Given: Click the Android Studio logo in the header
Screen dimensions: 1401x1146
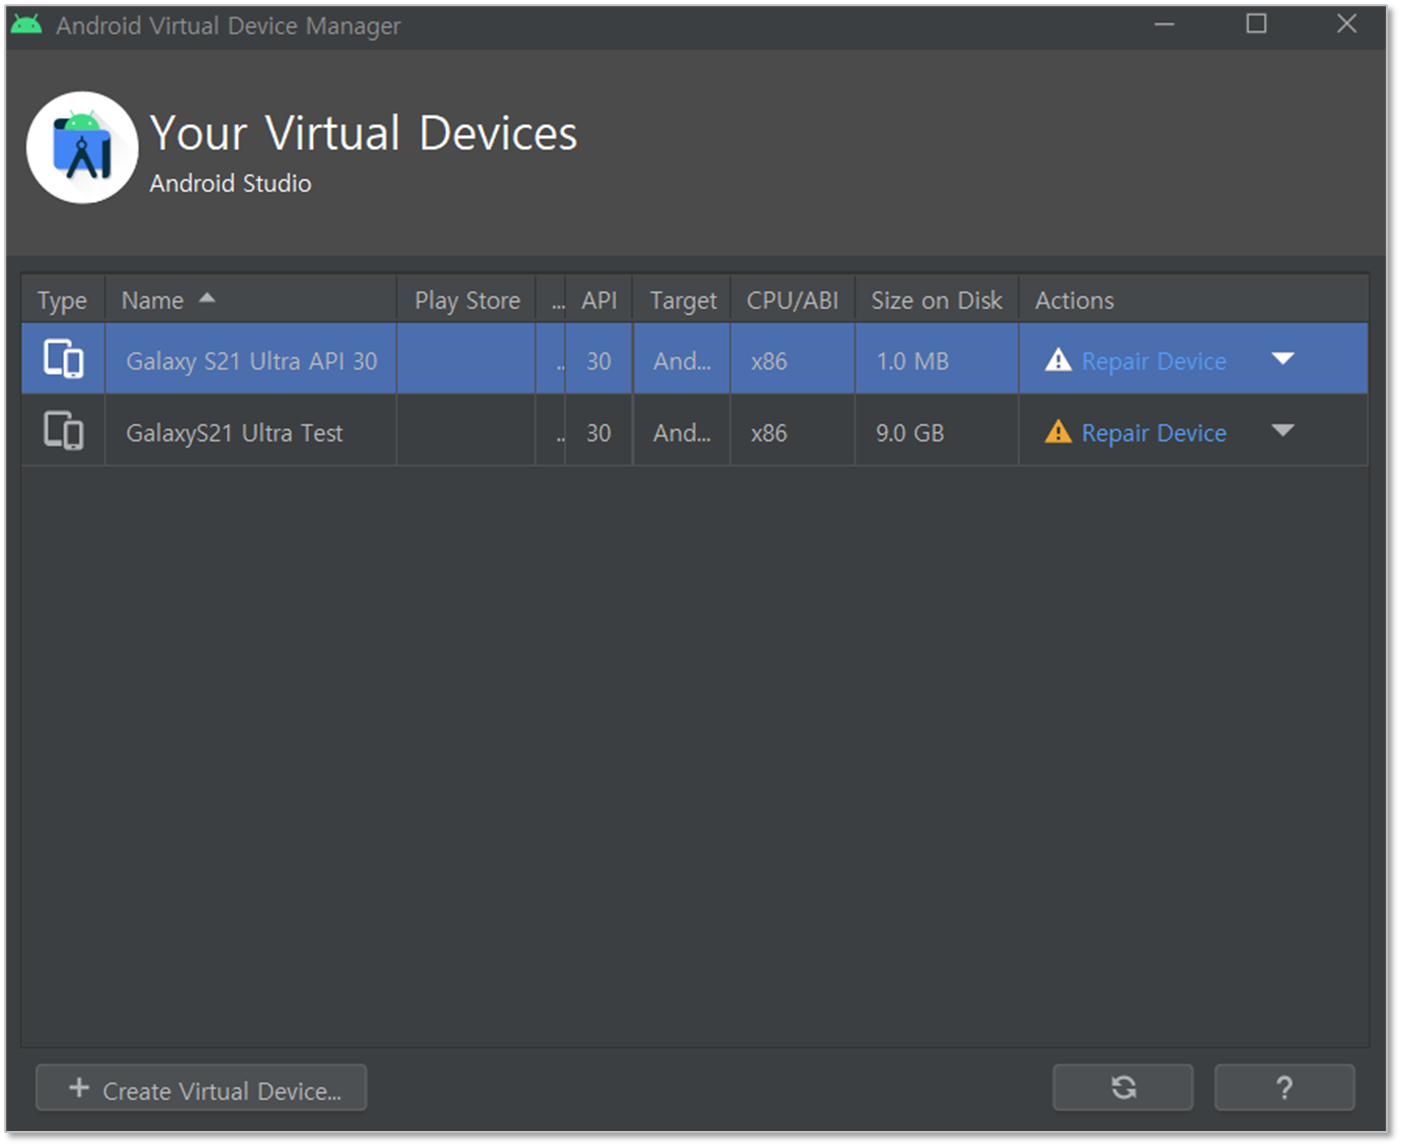Looking at the screenshot, I should (82, 148).
